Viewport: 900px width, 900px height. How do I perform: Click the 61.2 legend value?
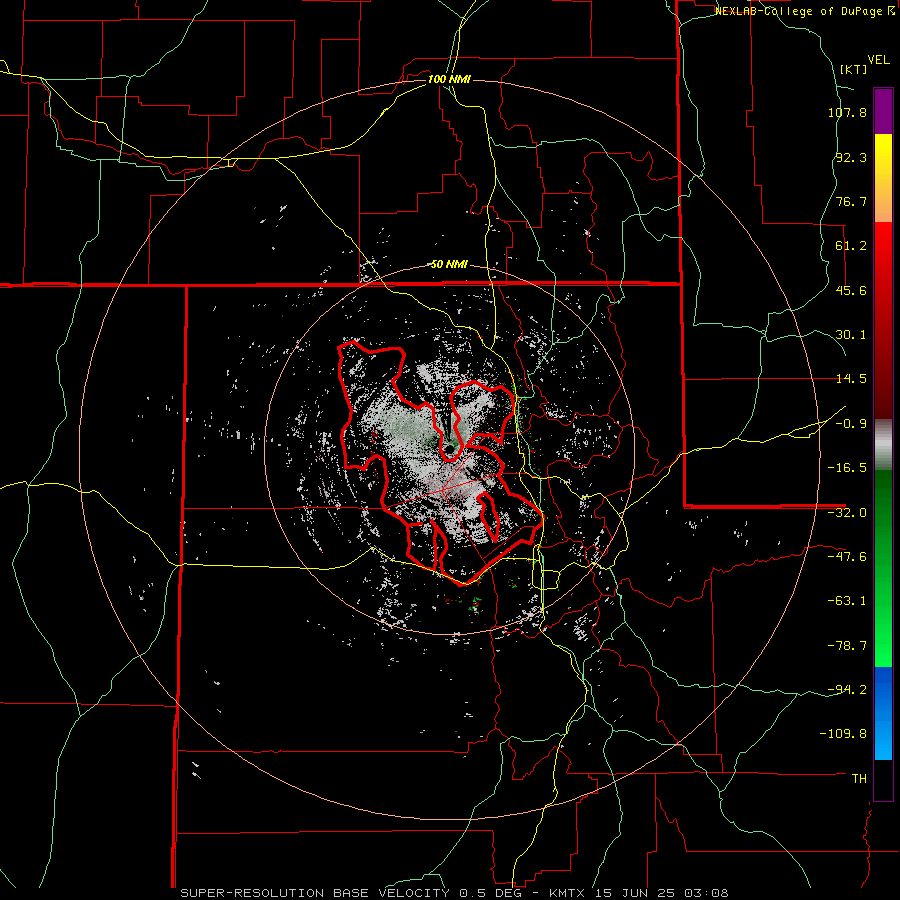(x=851, y=246)
